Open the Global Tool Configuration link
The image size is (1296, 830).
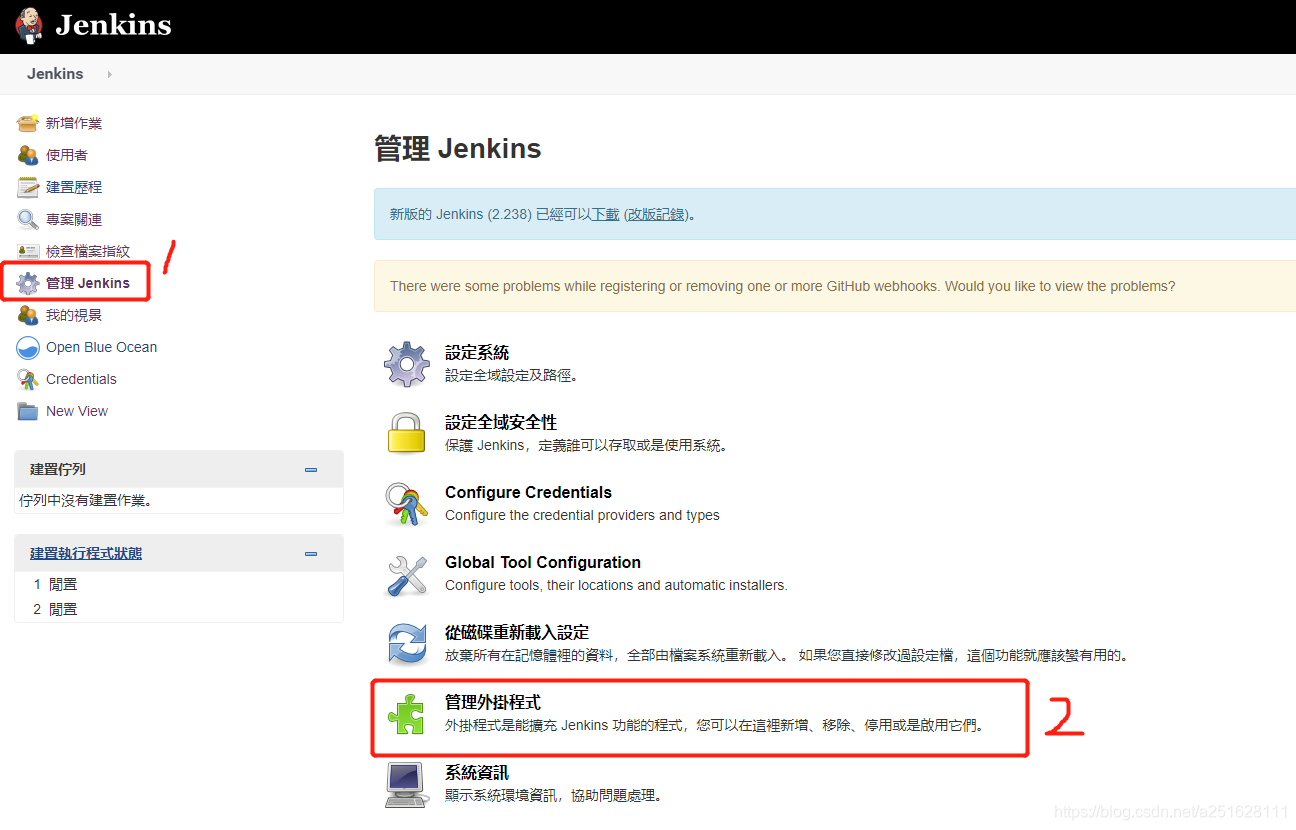[543, 562]
